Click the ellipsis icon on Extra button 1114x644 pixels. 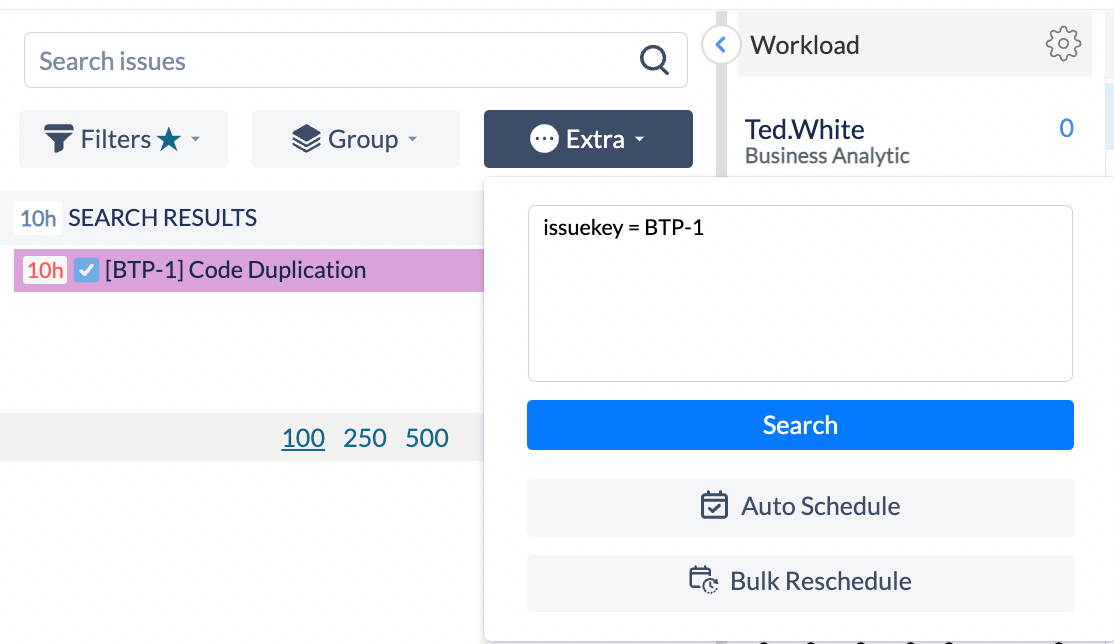[544, 139]
